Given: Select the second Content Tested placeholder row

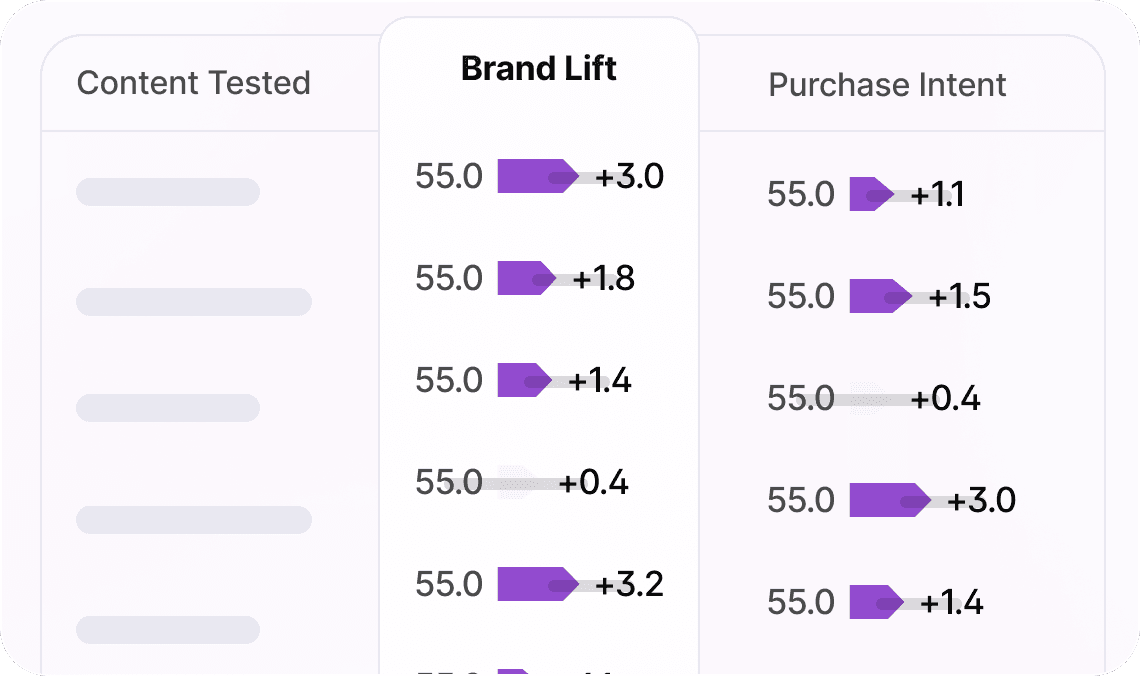Looking at the screenshot, I should click(x=194, y=302).
